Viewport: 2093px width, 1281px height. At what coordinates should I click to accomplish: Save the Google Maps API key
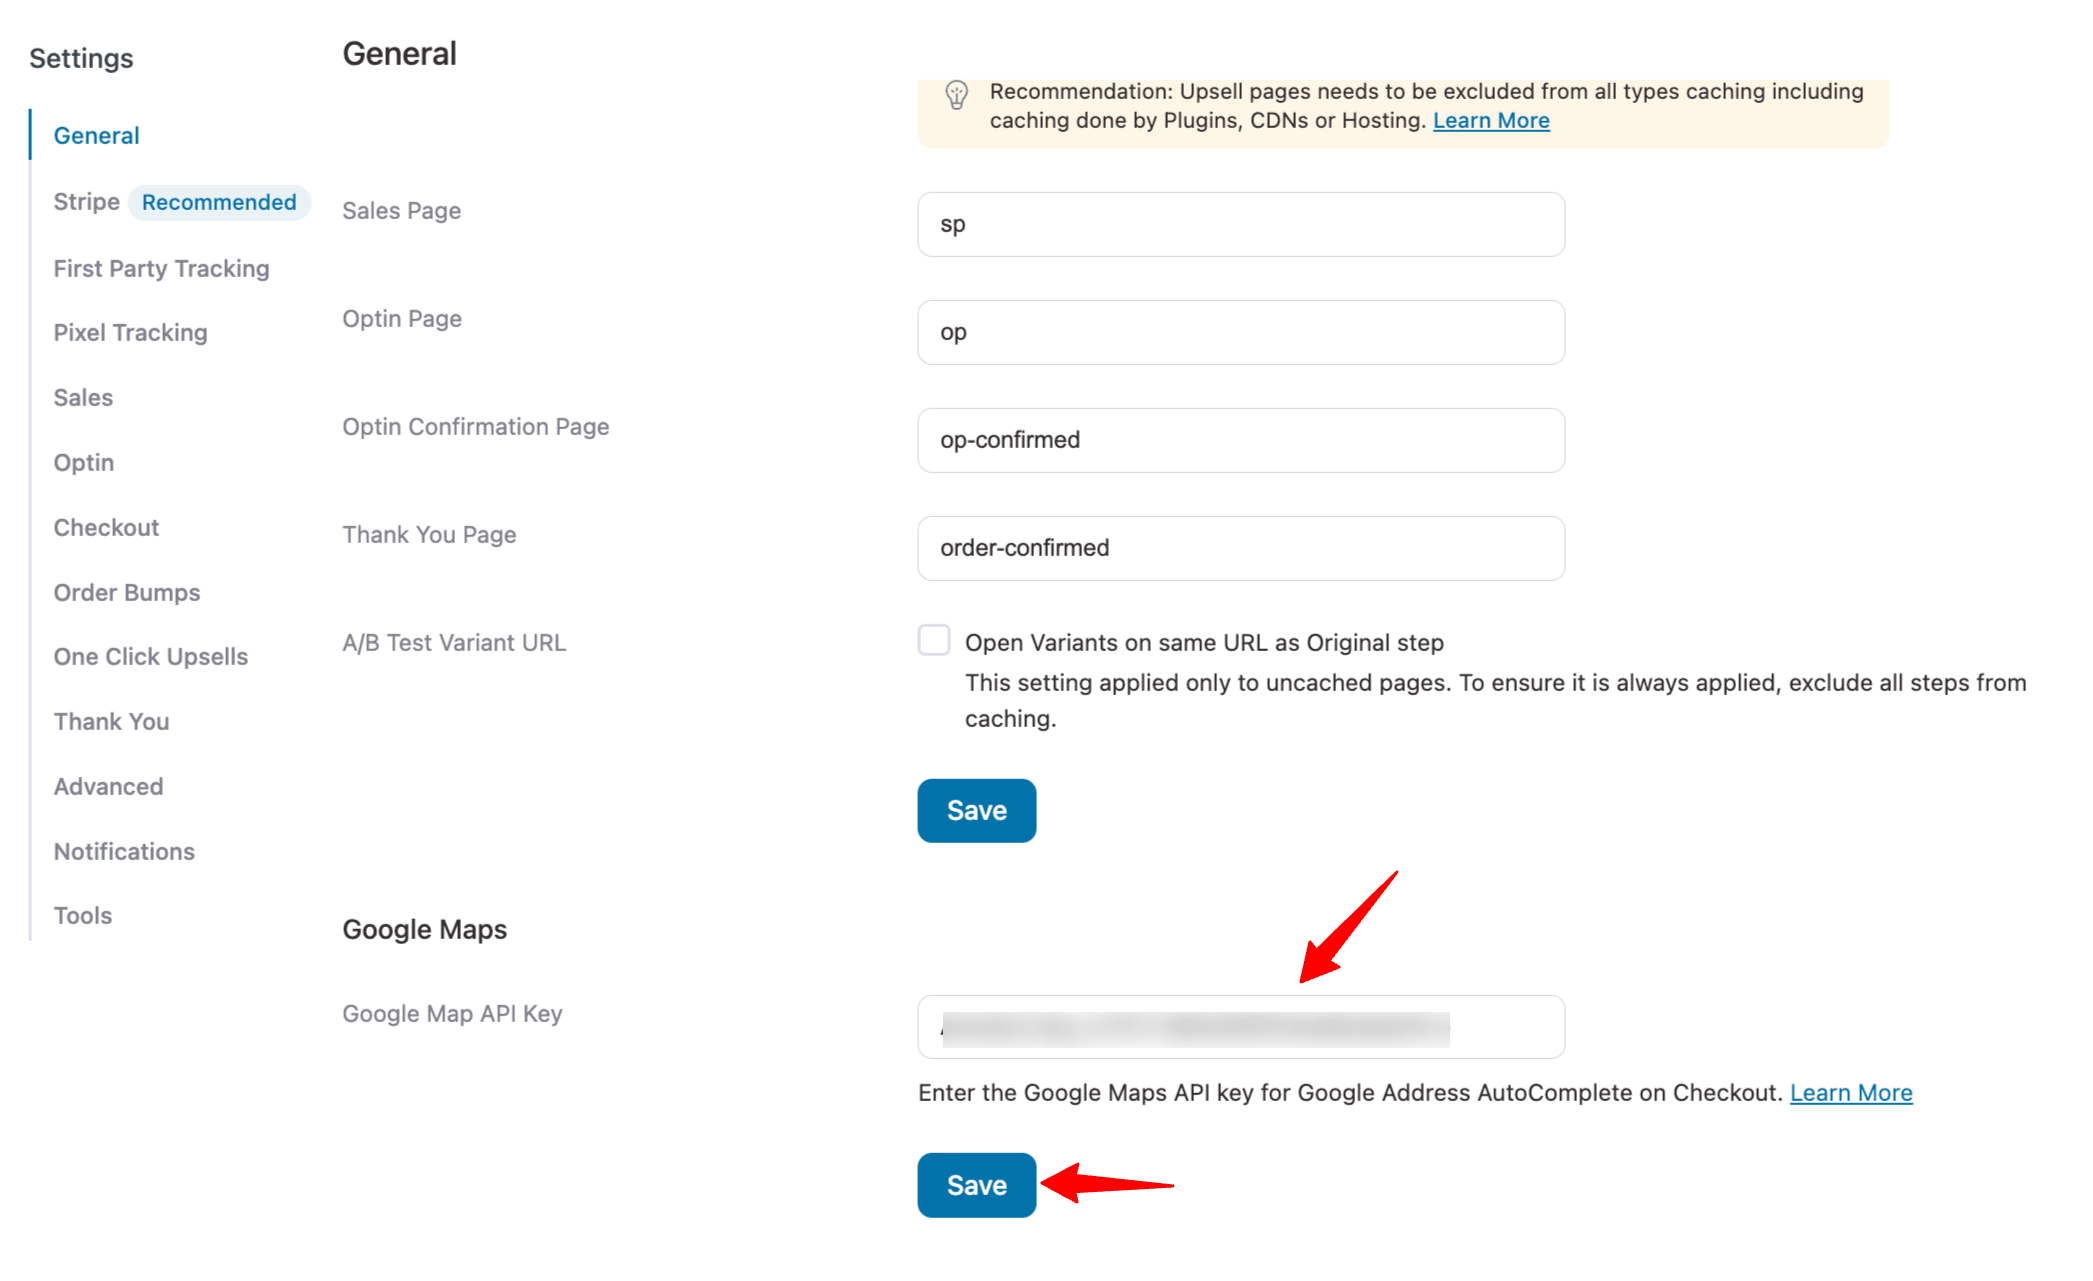(x=976, y=1185)
